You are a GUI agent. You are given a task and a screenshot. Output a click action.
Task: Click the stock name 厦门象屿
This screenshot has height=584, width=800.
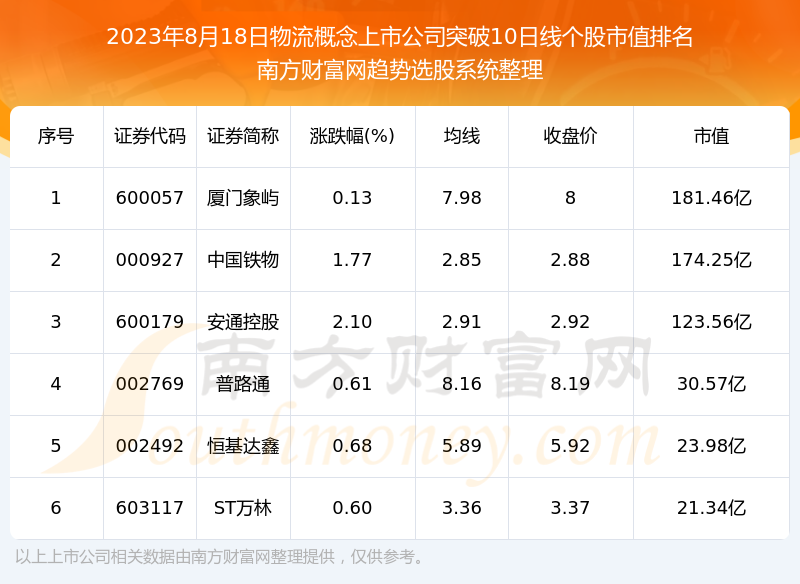(243, 198)
